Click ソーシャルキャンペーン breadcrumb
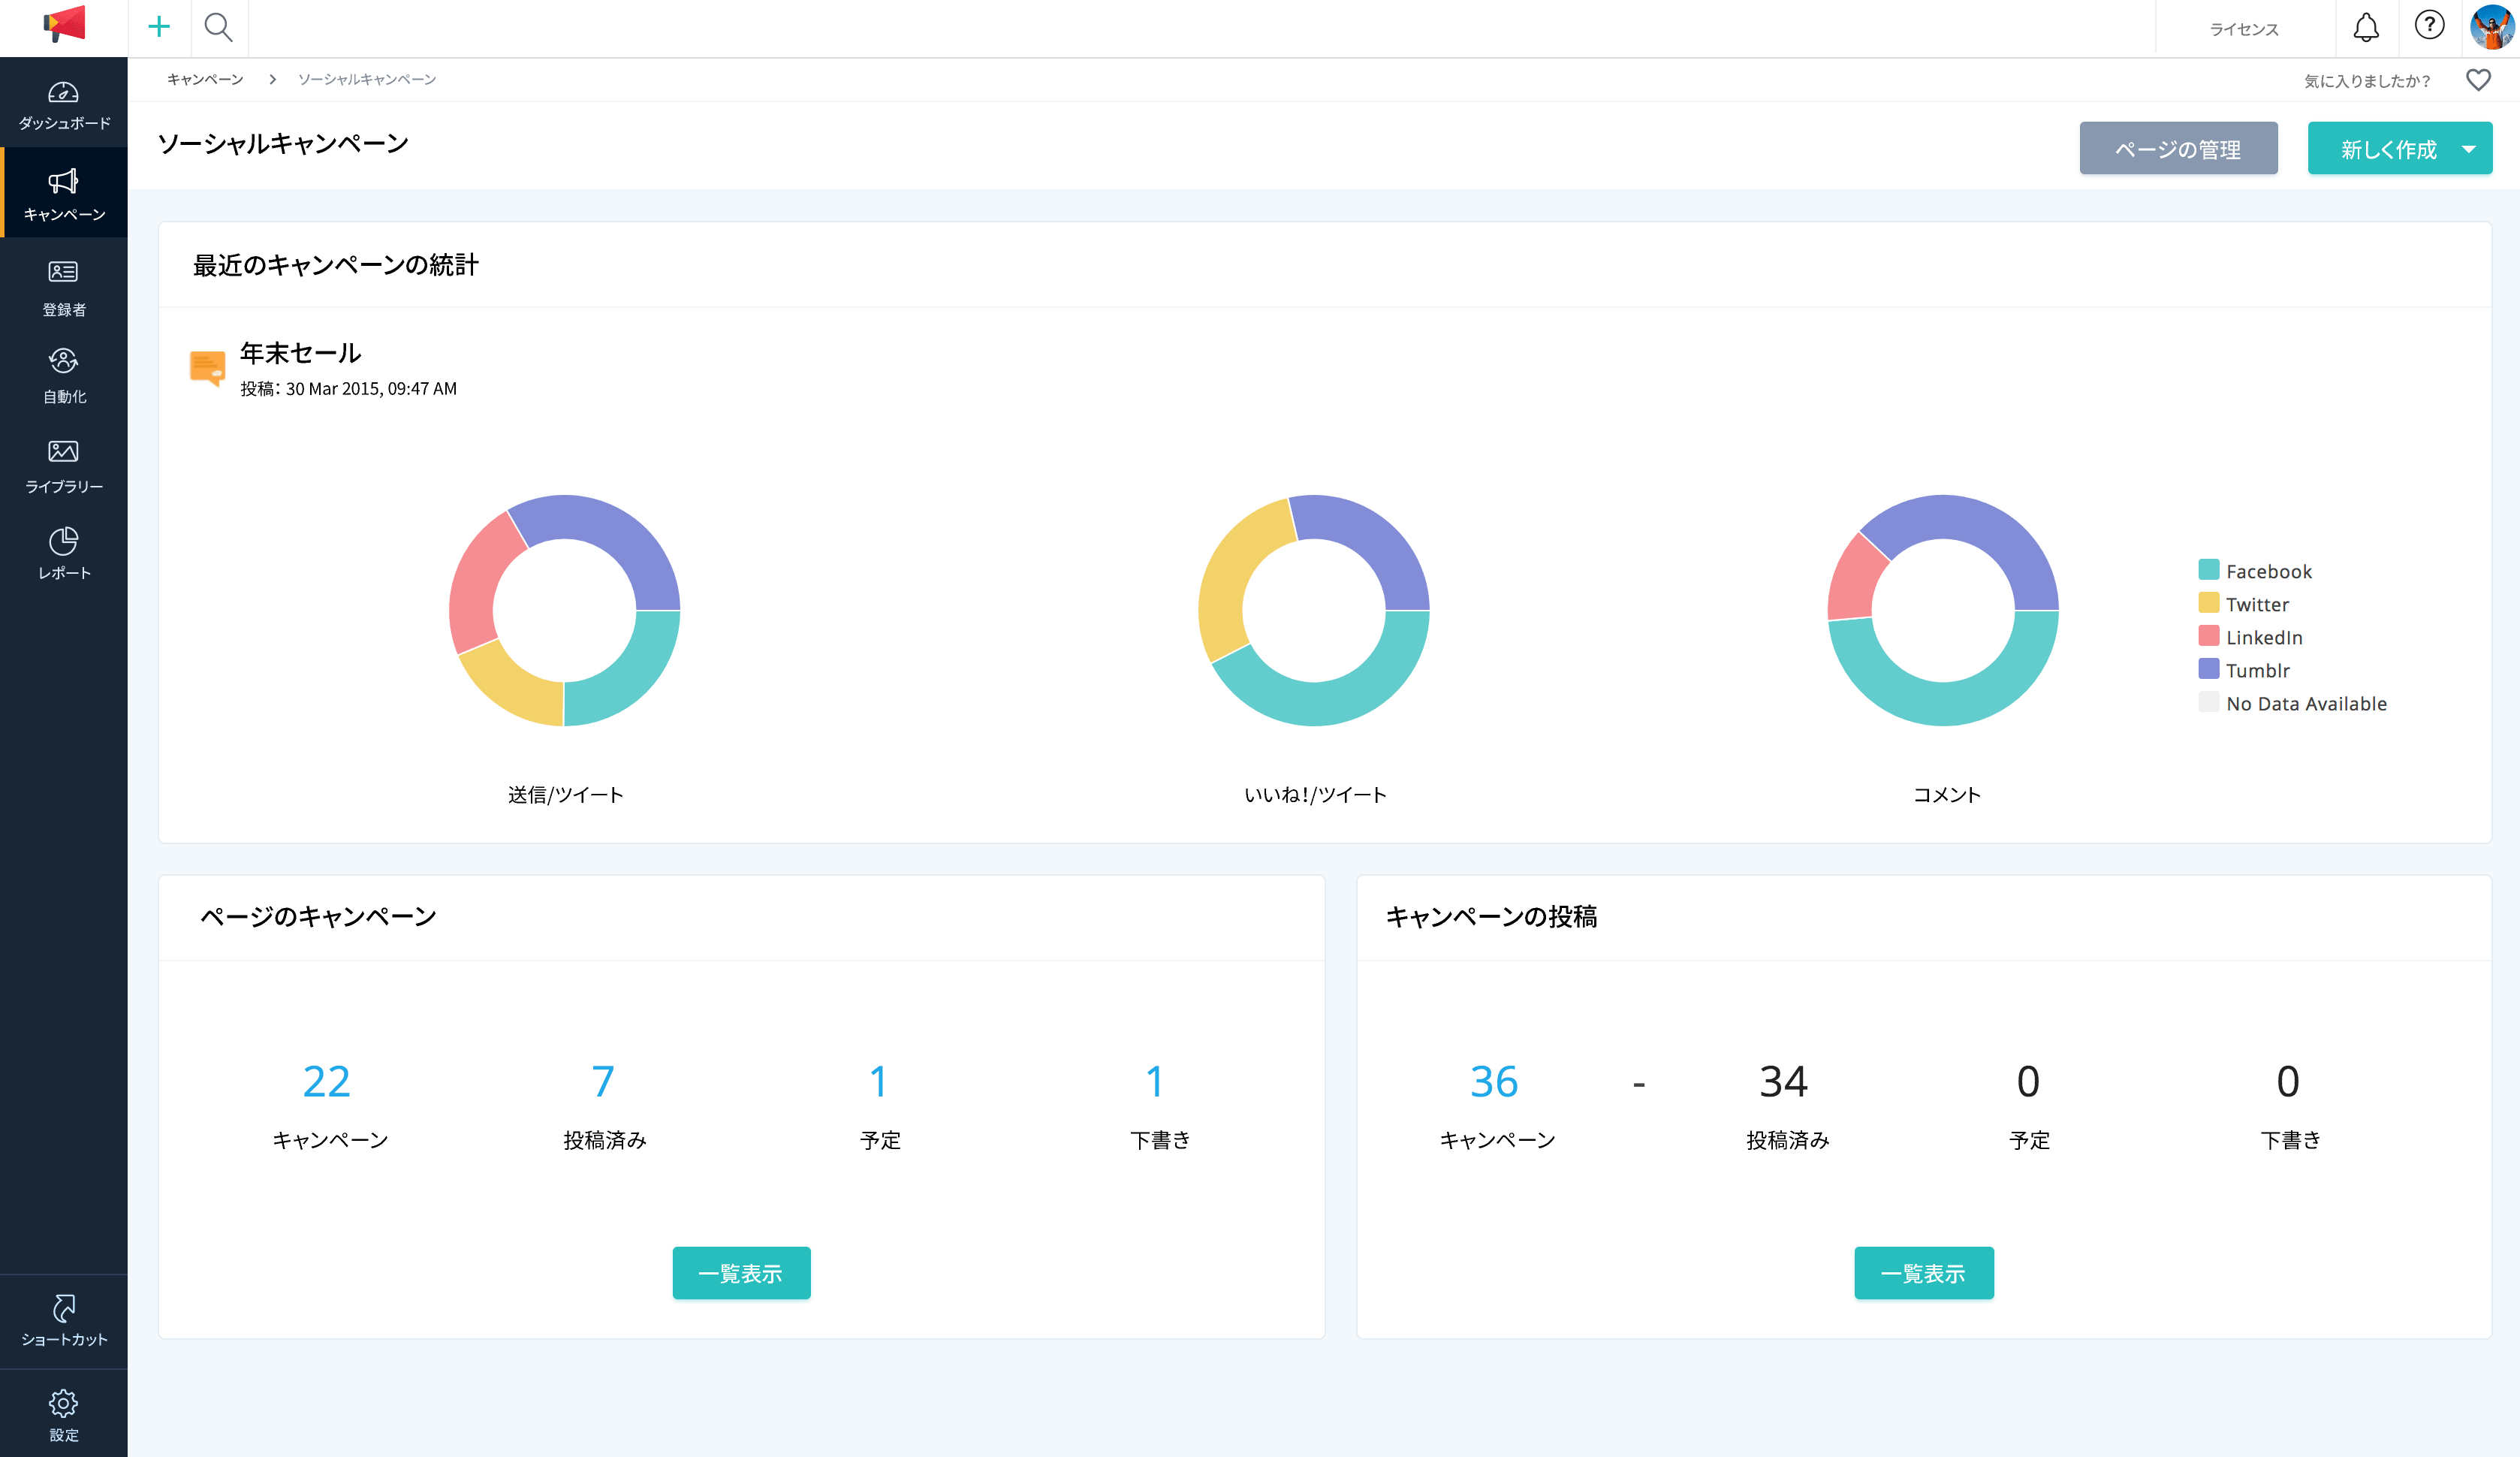2520x1457 pixels. [x=367, y=79]
